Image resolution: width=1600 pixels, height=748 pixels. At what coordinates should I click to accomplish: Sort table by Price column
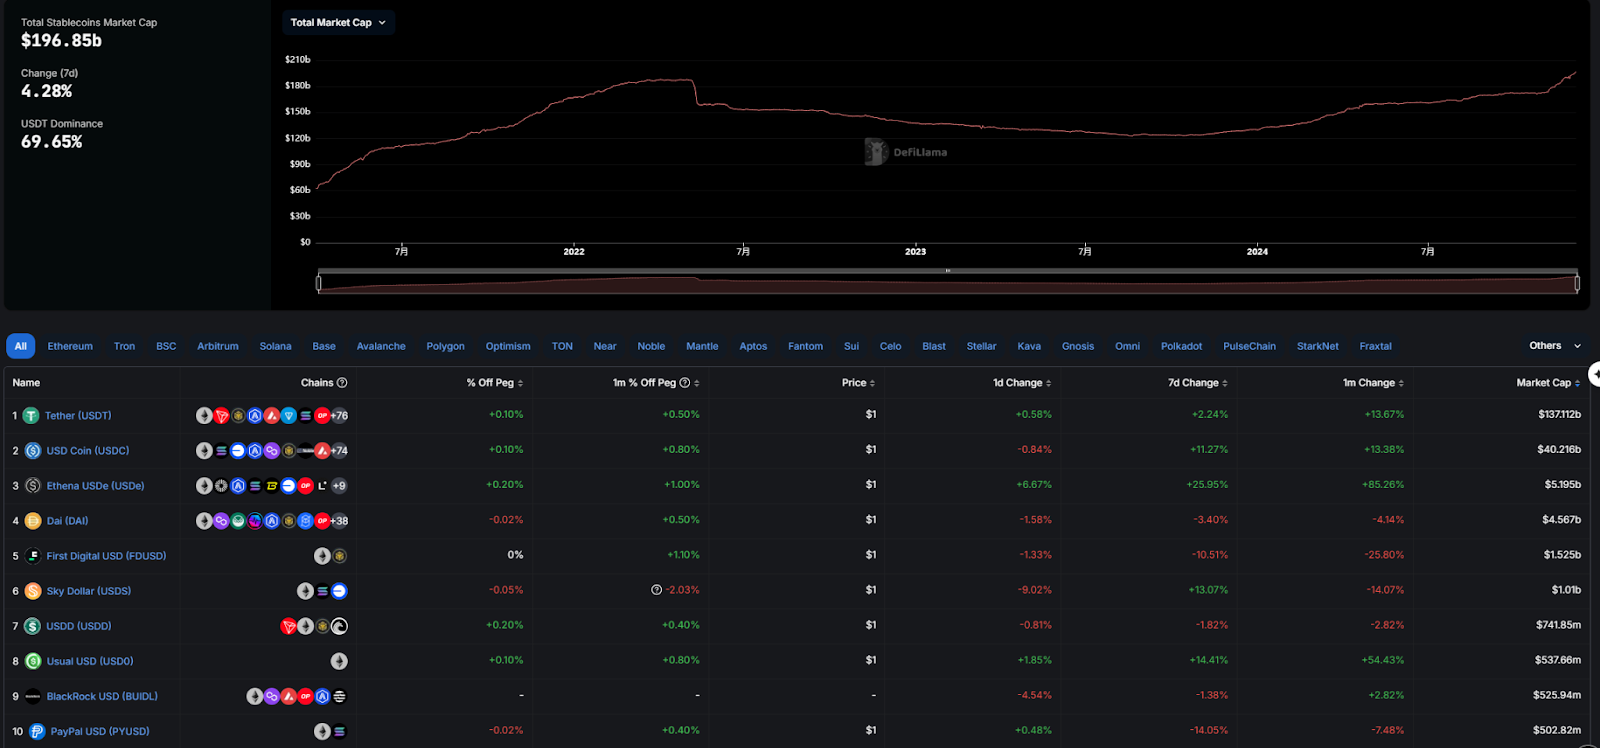(x=858, y=383)
